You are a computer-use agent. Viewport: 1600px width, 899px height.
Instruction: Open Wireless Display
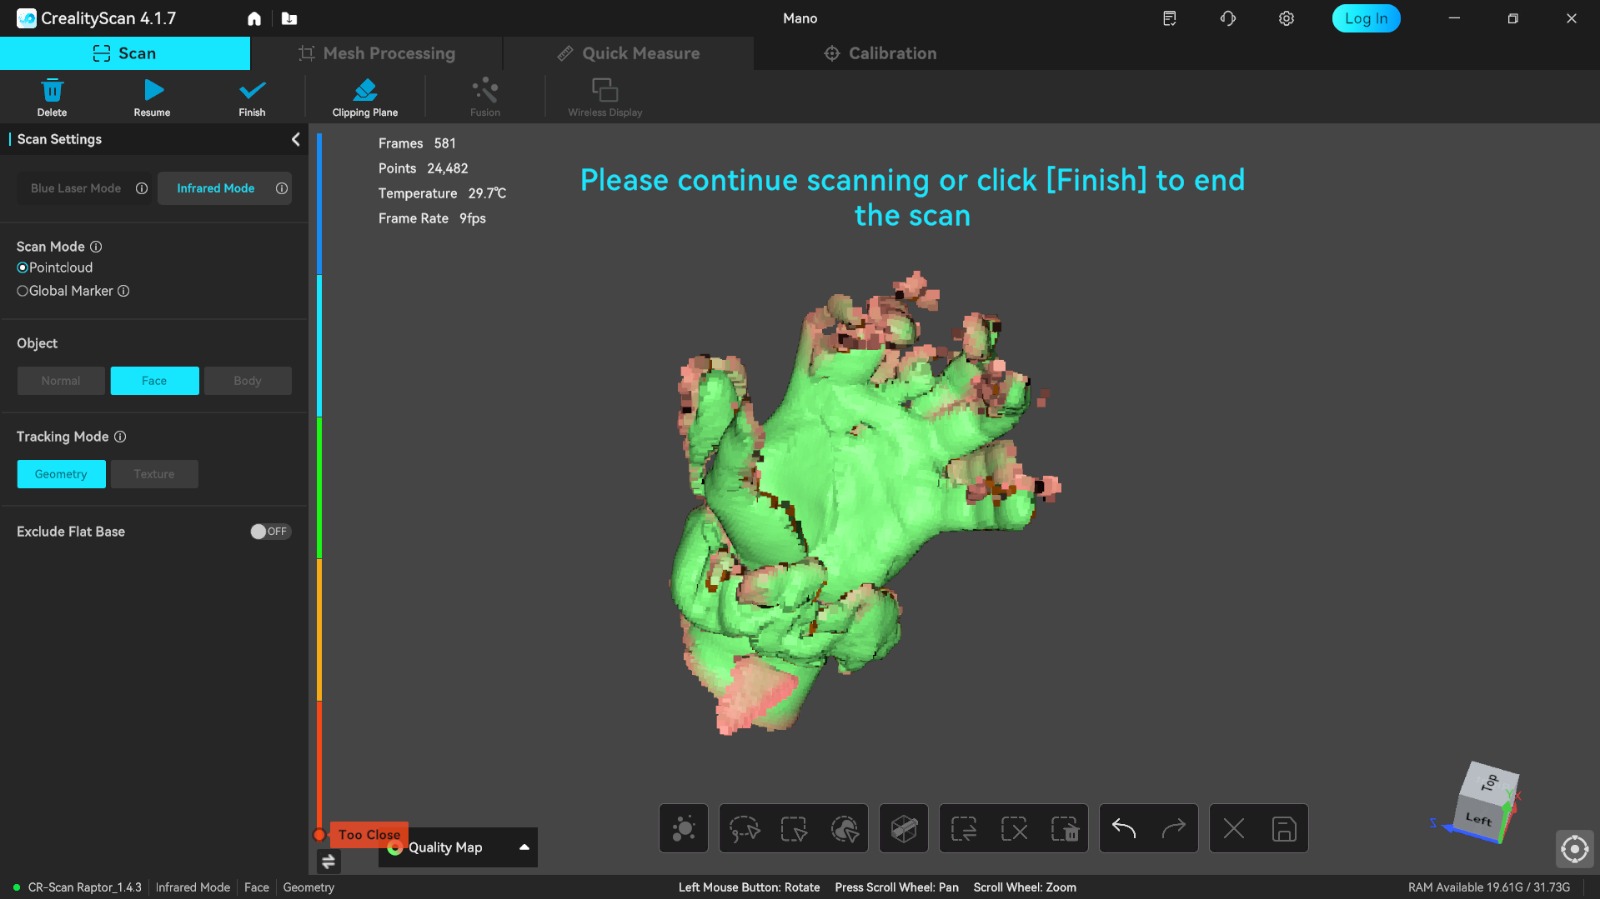tap(605, 97)
